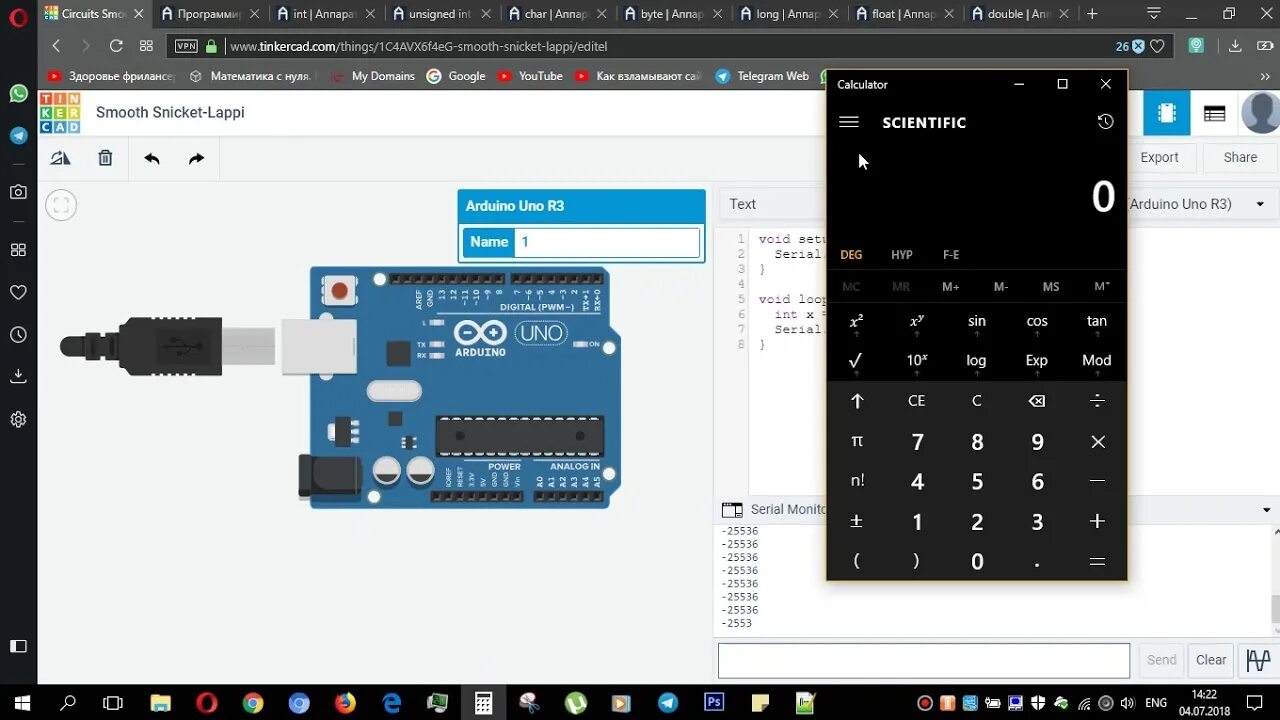Open bookmarks heart in Opera sidebar
1280x720 pixels.
click(x=18, y=293)
